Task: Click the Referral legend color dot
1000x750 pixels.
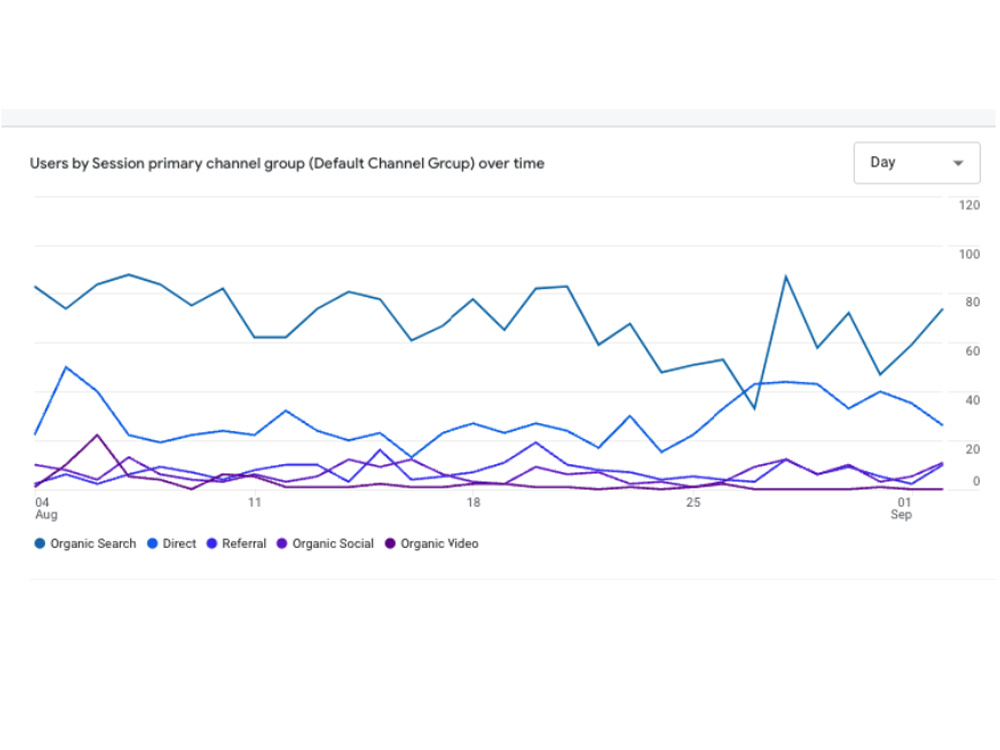Action: (212, 543)
